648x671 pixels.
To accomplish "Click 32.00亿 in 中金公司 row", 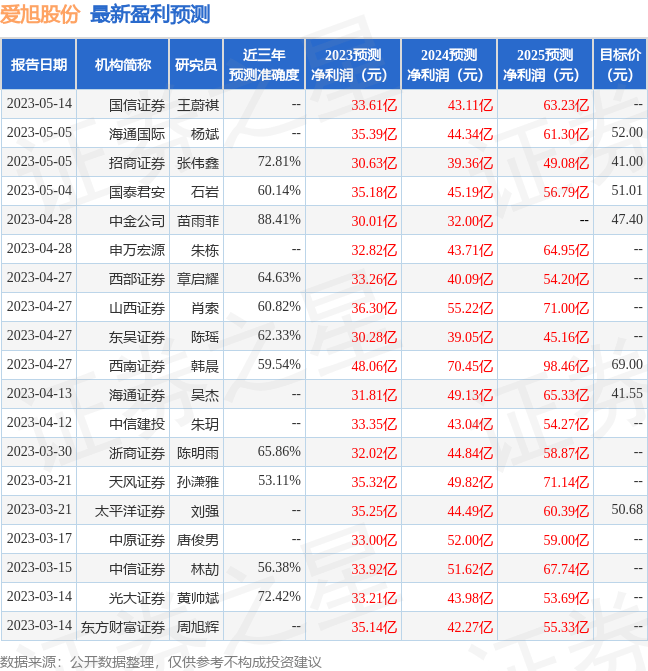I will [470, 221].
